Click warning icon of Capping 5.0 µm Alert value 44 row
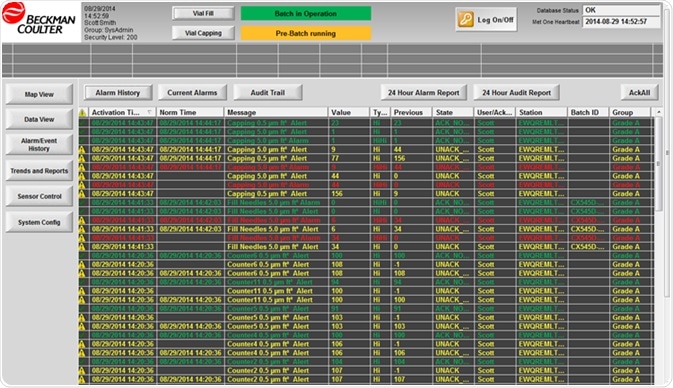This screenshot has width=673, height=388. click(x=82, y=176)
